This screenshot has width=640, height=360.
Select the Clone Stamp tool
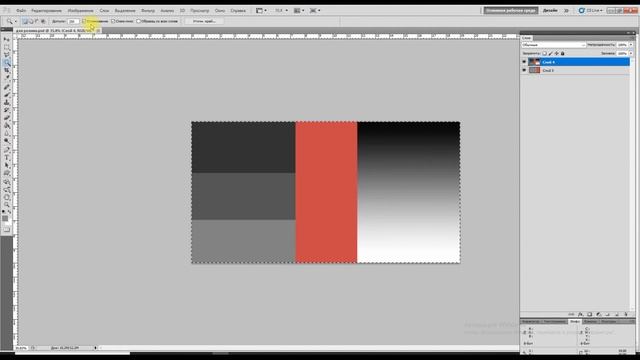point(7,102)
